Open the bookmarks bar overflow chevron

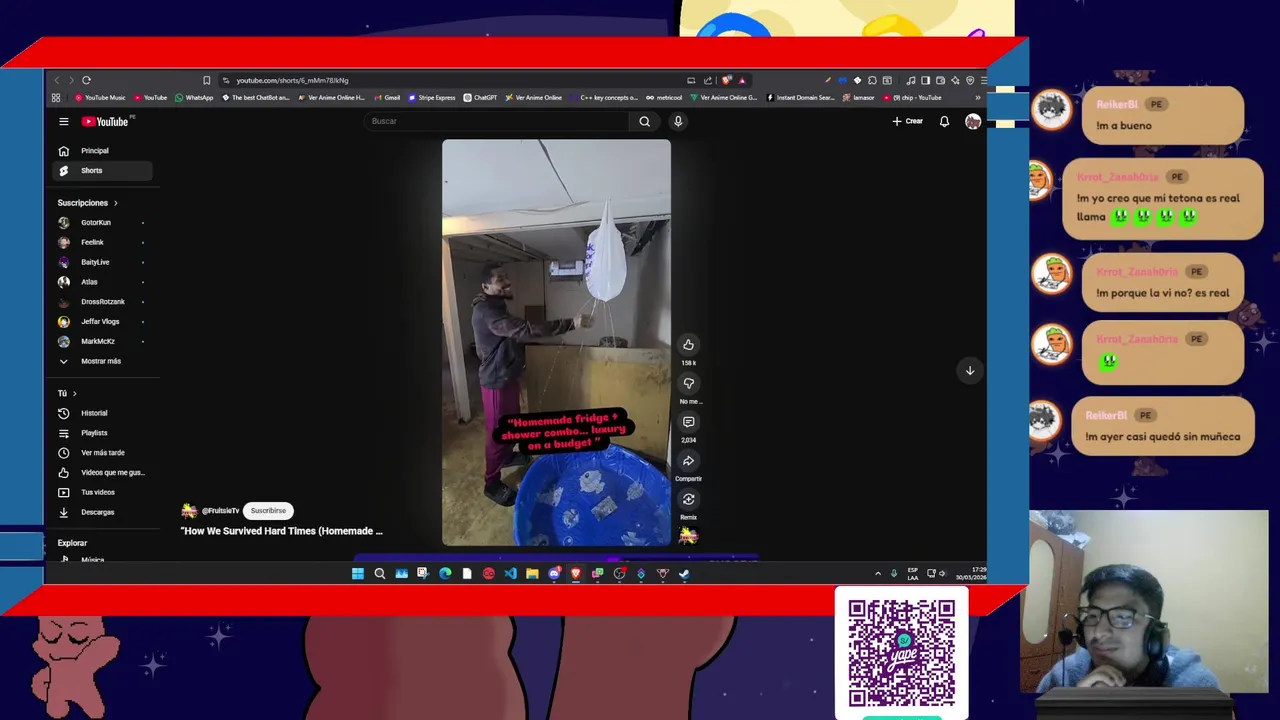click(x=977, y=98)
